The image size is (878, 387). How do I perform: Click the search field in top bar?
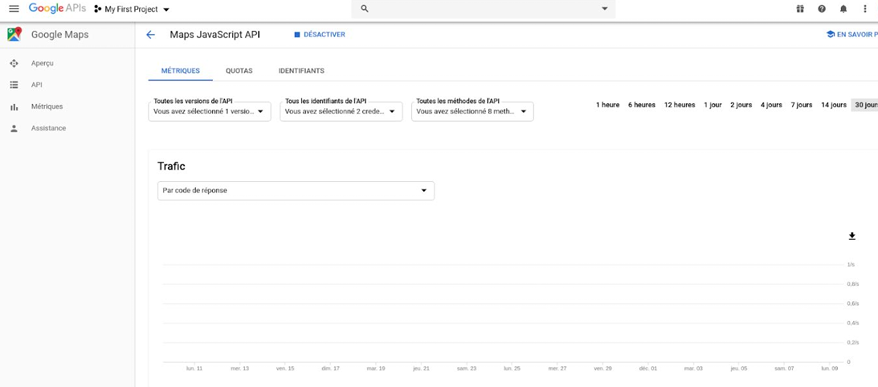point(483,9)
